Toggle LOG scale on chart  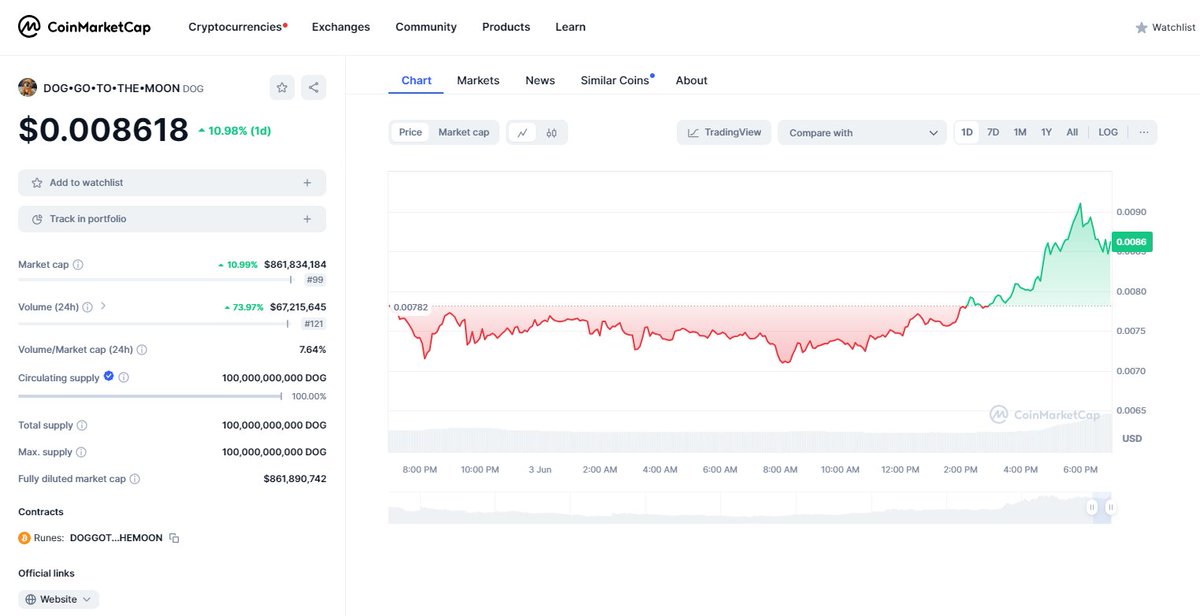[1108, 132]
